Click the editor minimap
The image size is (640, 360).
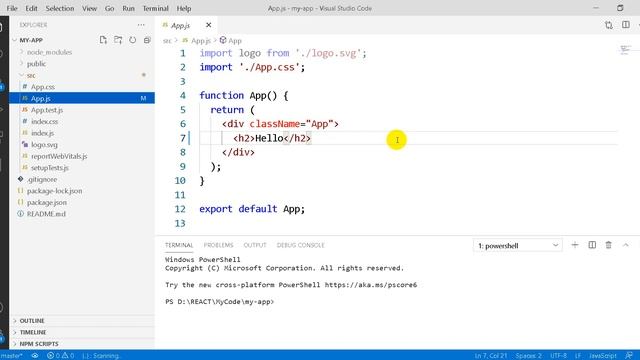(625, 51)
